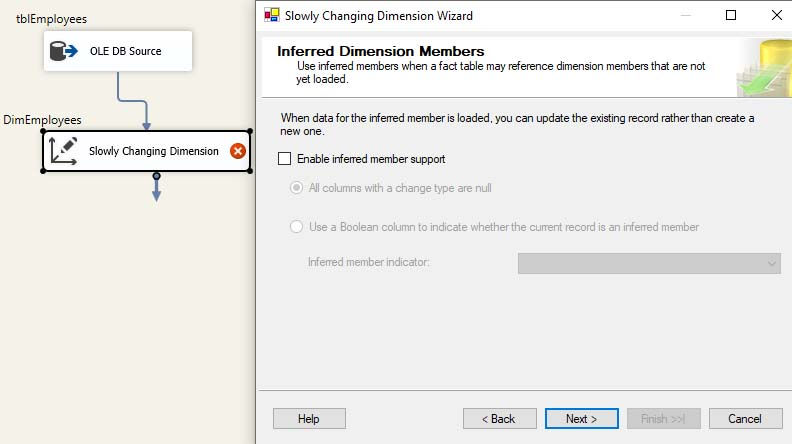Click the OLE DB Source database icon

coord(63,51)
